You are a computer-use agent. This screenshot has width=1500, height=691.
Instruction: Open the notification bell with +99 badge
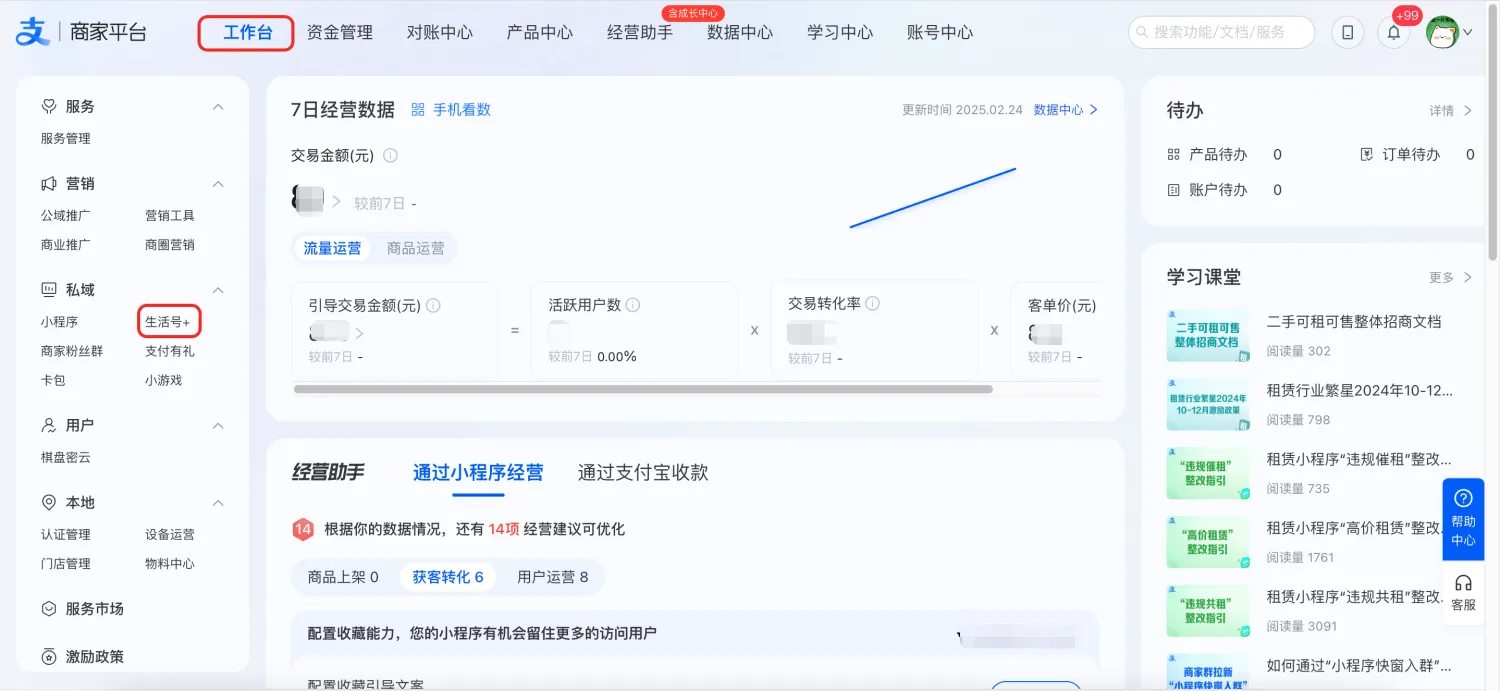click(x=1394, y=33)
